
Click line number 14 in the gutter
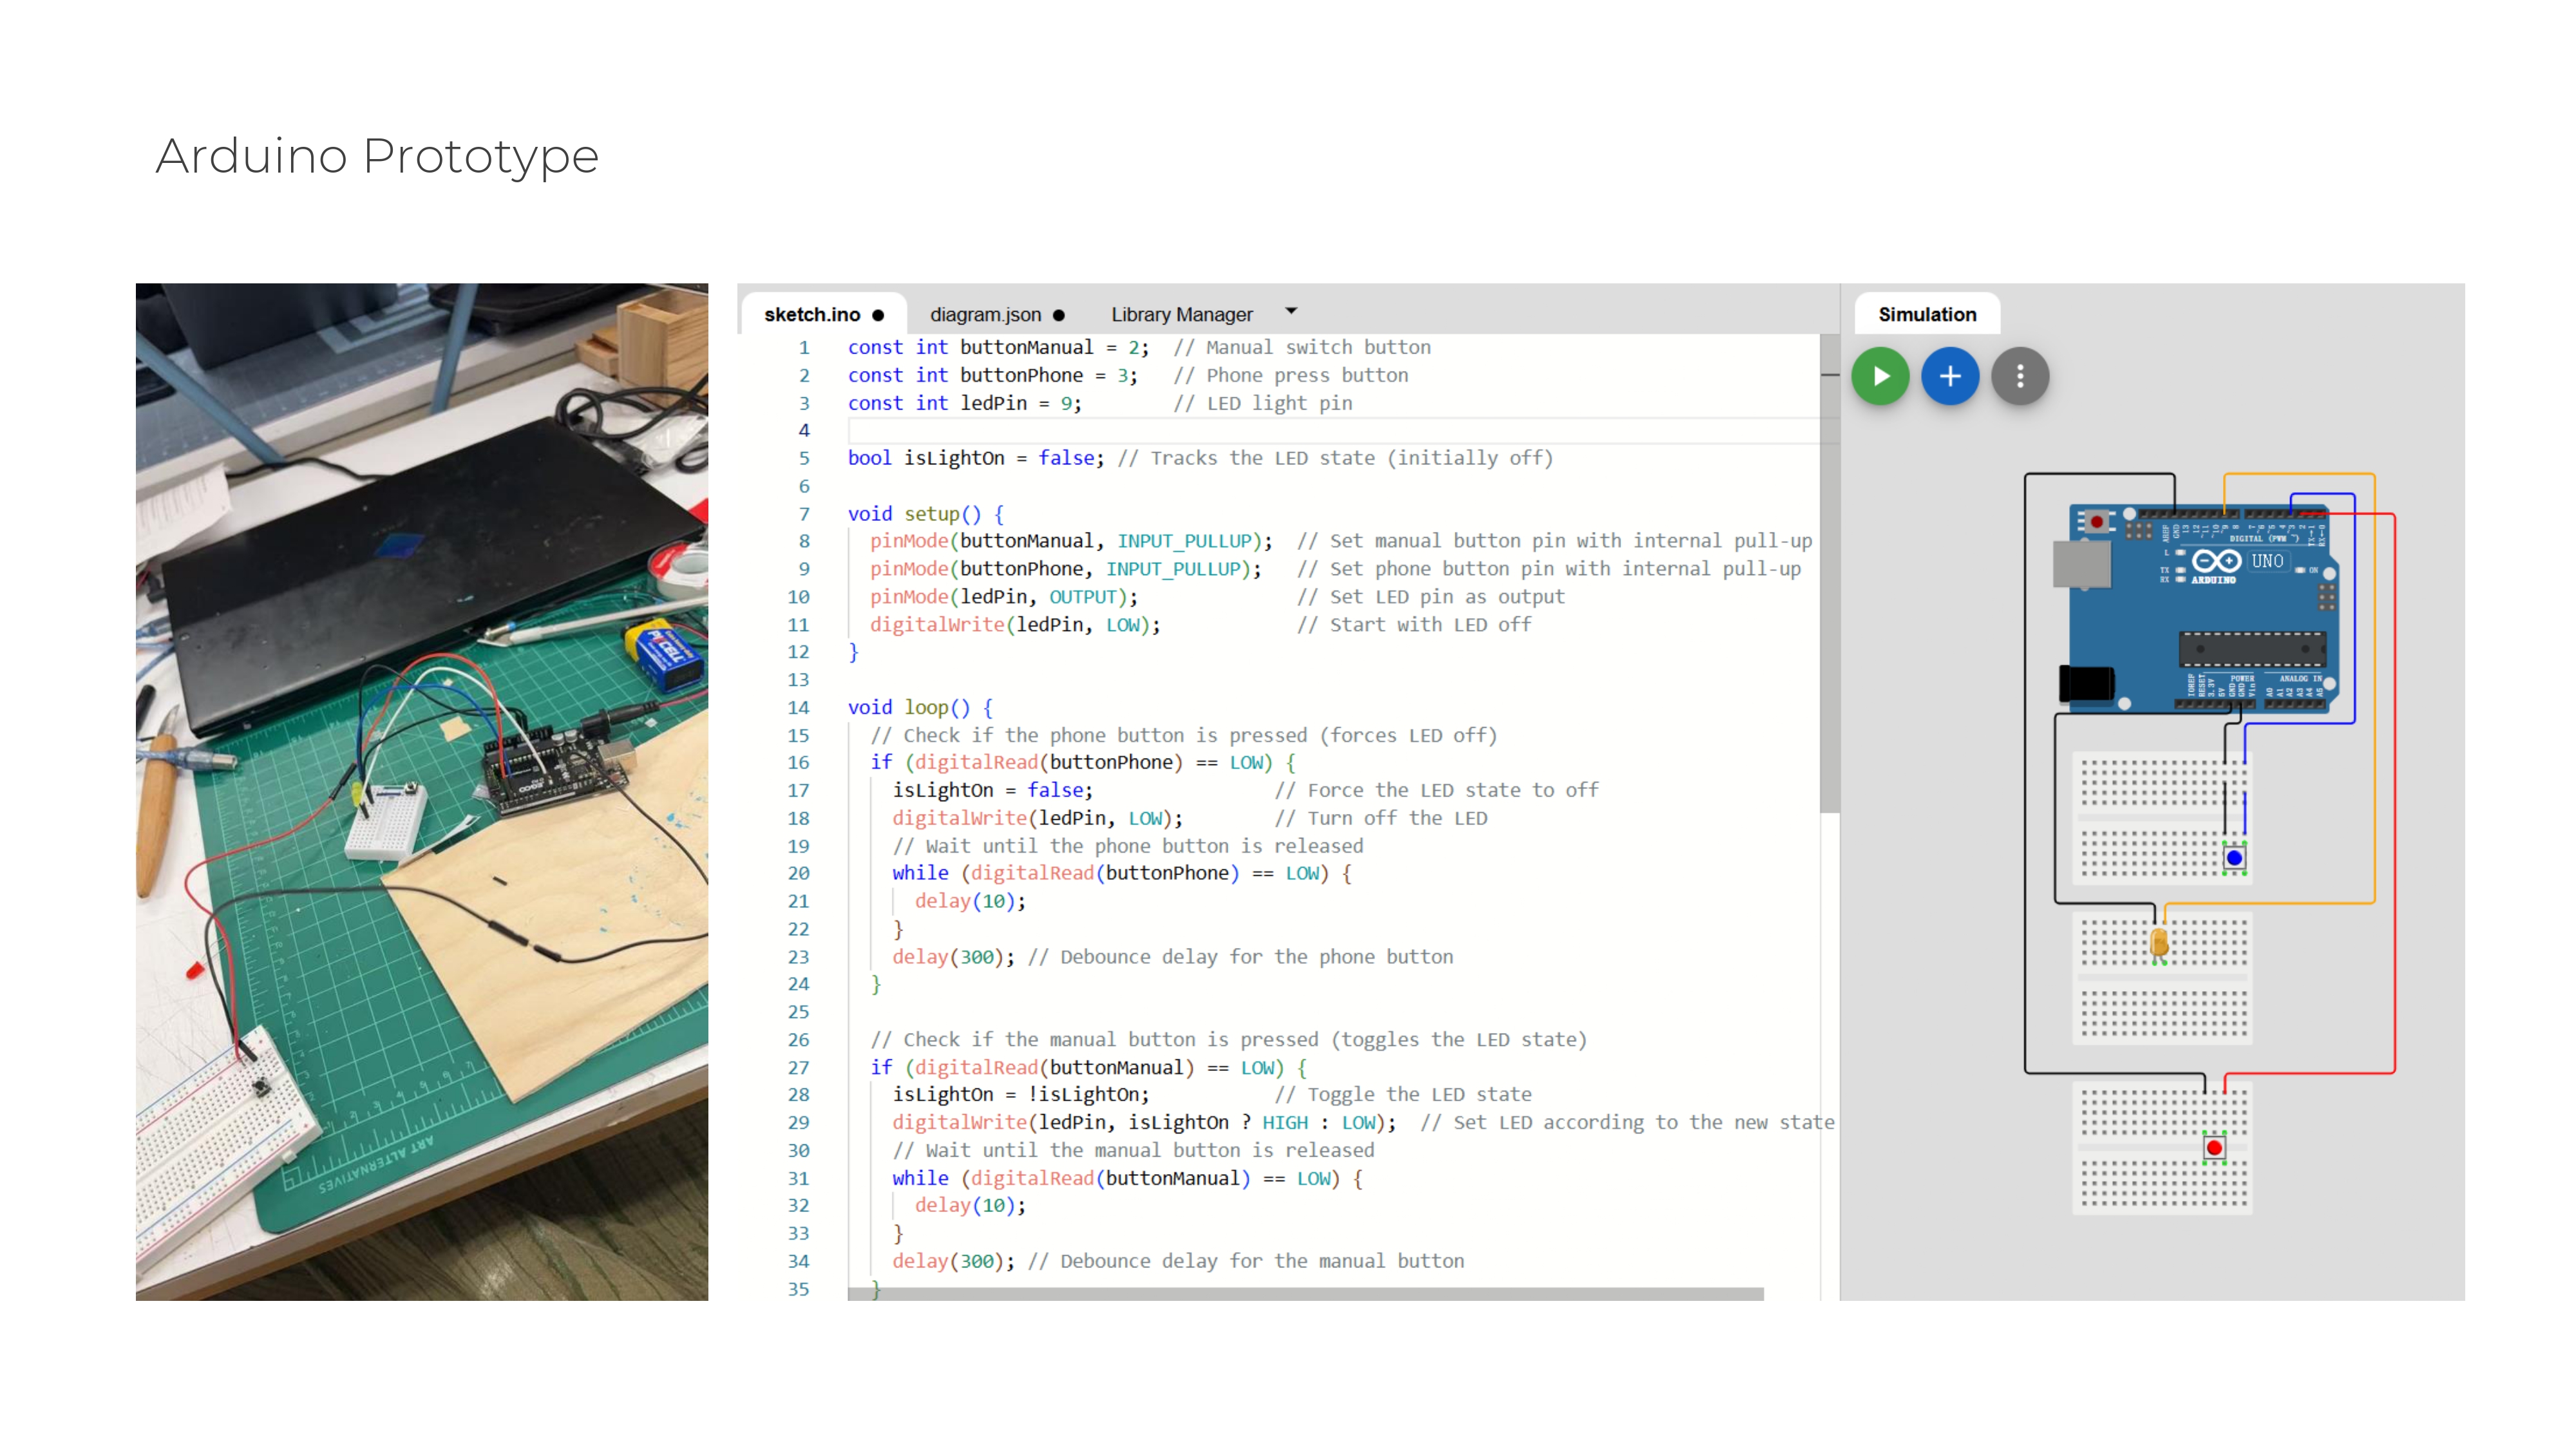coord(798,707)
